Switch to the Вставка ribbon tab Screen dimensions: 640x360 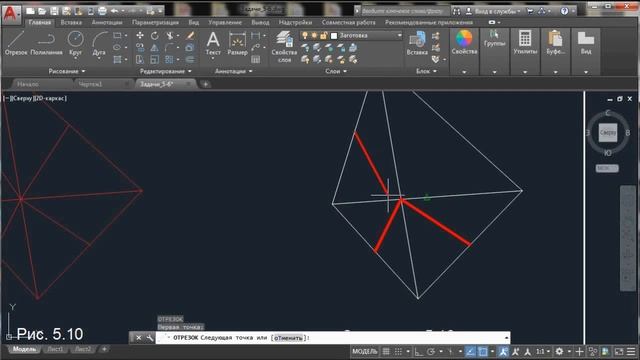pos(71,22)
